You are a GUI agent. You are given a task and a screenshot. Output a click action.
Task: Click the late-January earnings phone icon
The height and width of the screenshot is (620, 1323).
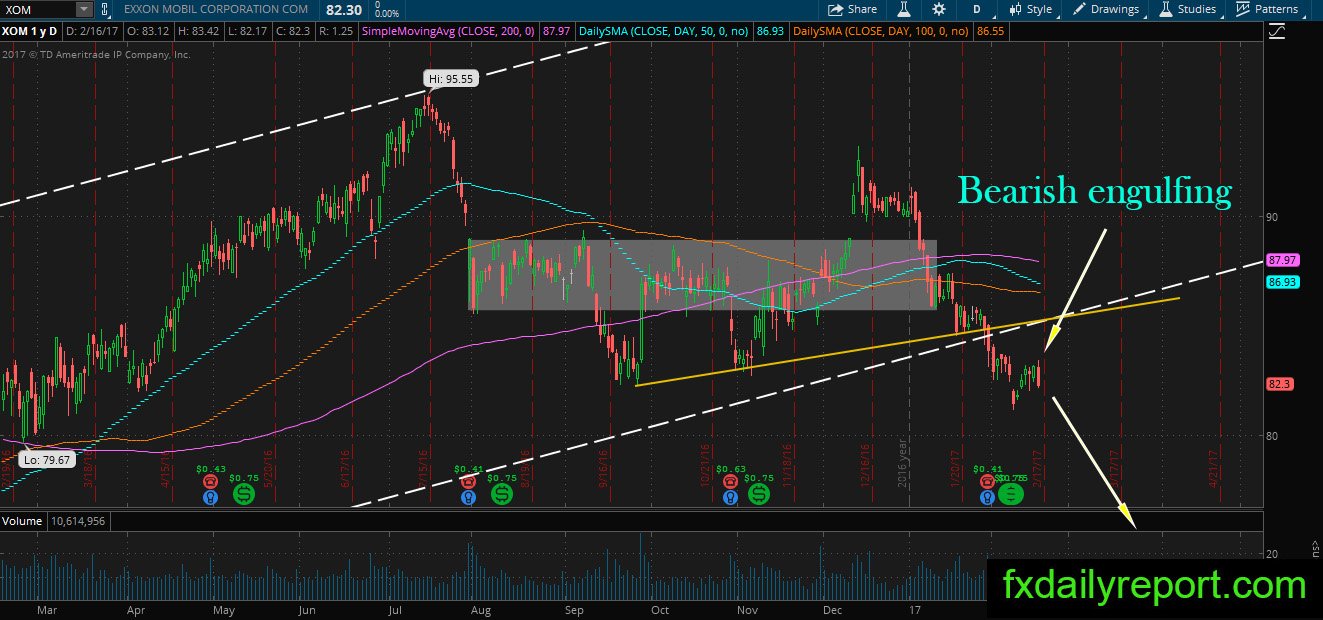click(x=987, y=480)
